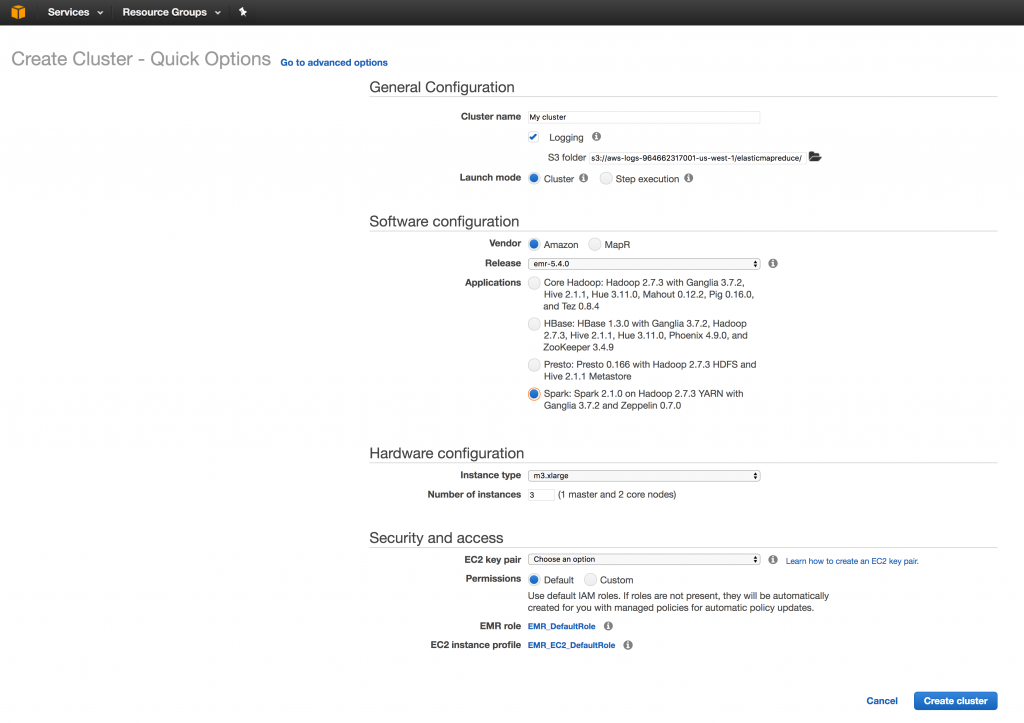Click info icon next to EC2 key pair
Screen dimensions: 1024x723
pyautogui.click(x=773, y=560)
